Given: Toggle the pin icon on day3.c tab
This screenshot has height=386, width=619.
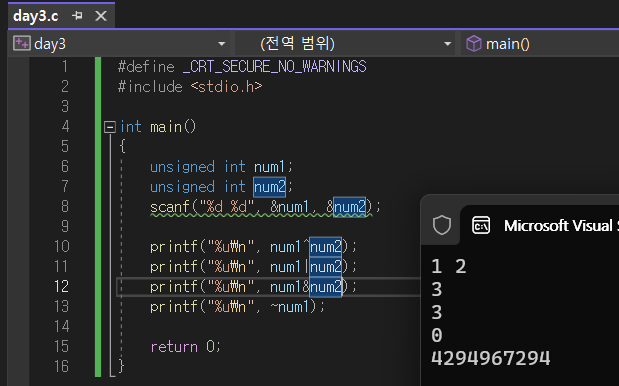Looking at the screenshot, I should pos(77,16).
